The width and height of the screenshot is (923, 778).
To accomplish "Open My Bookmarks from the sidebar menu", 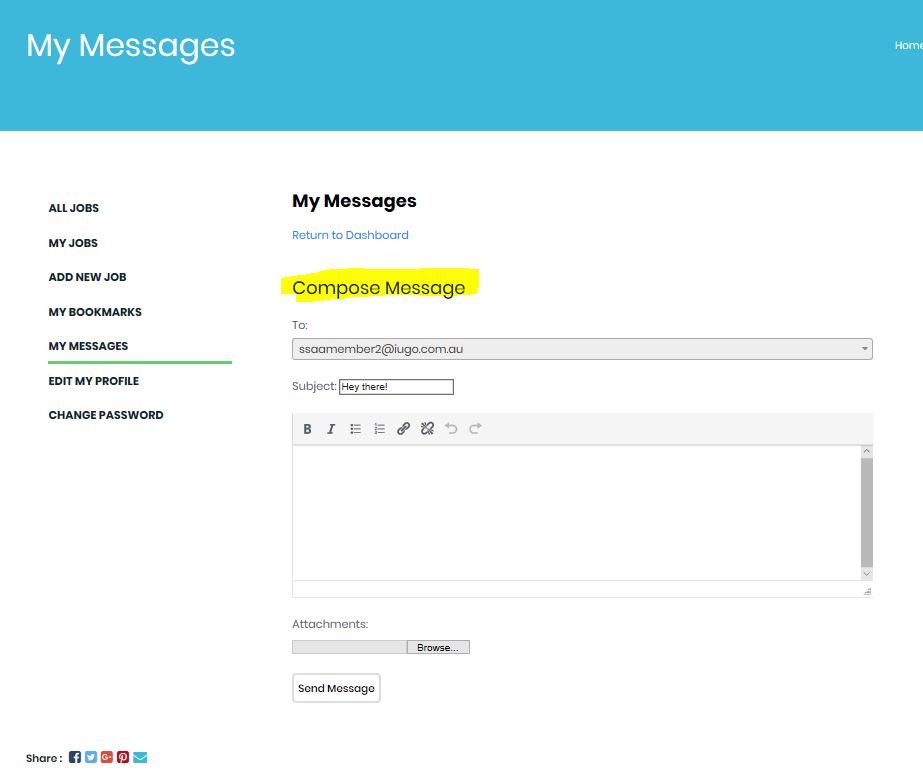I will pyautogui.click(x=95, y=312).
